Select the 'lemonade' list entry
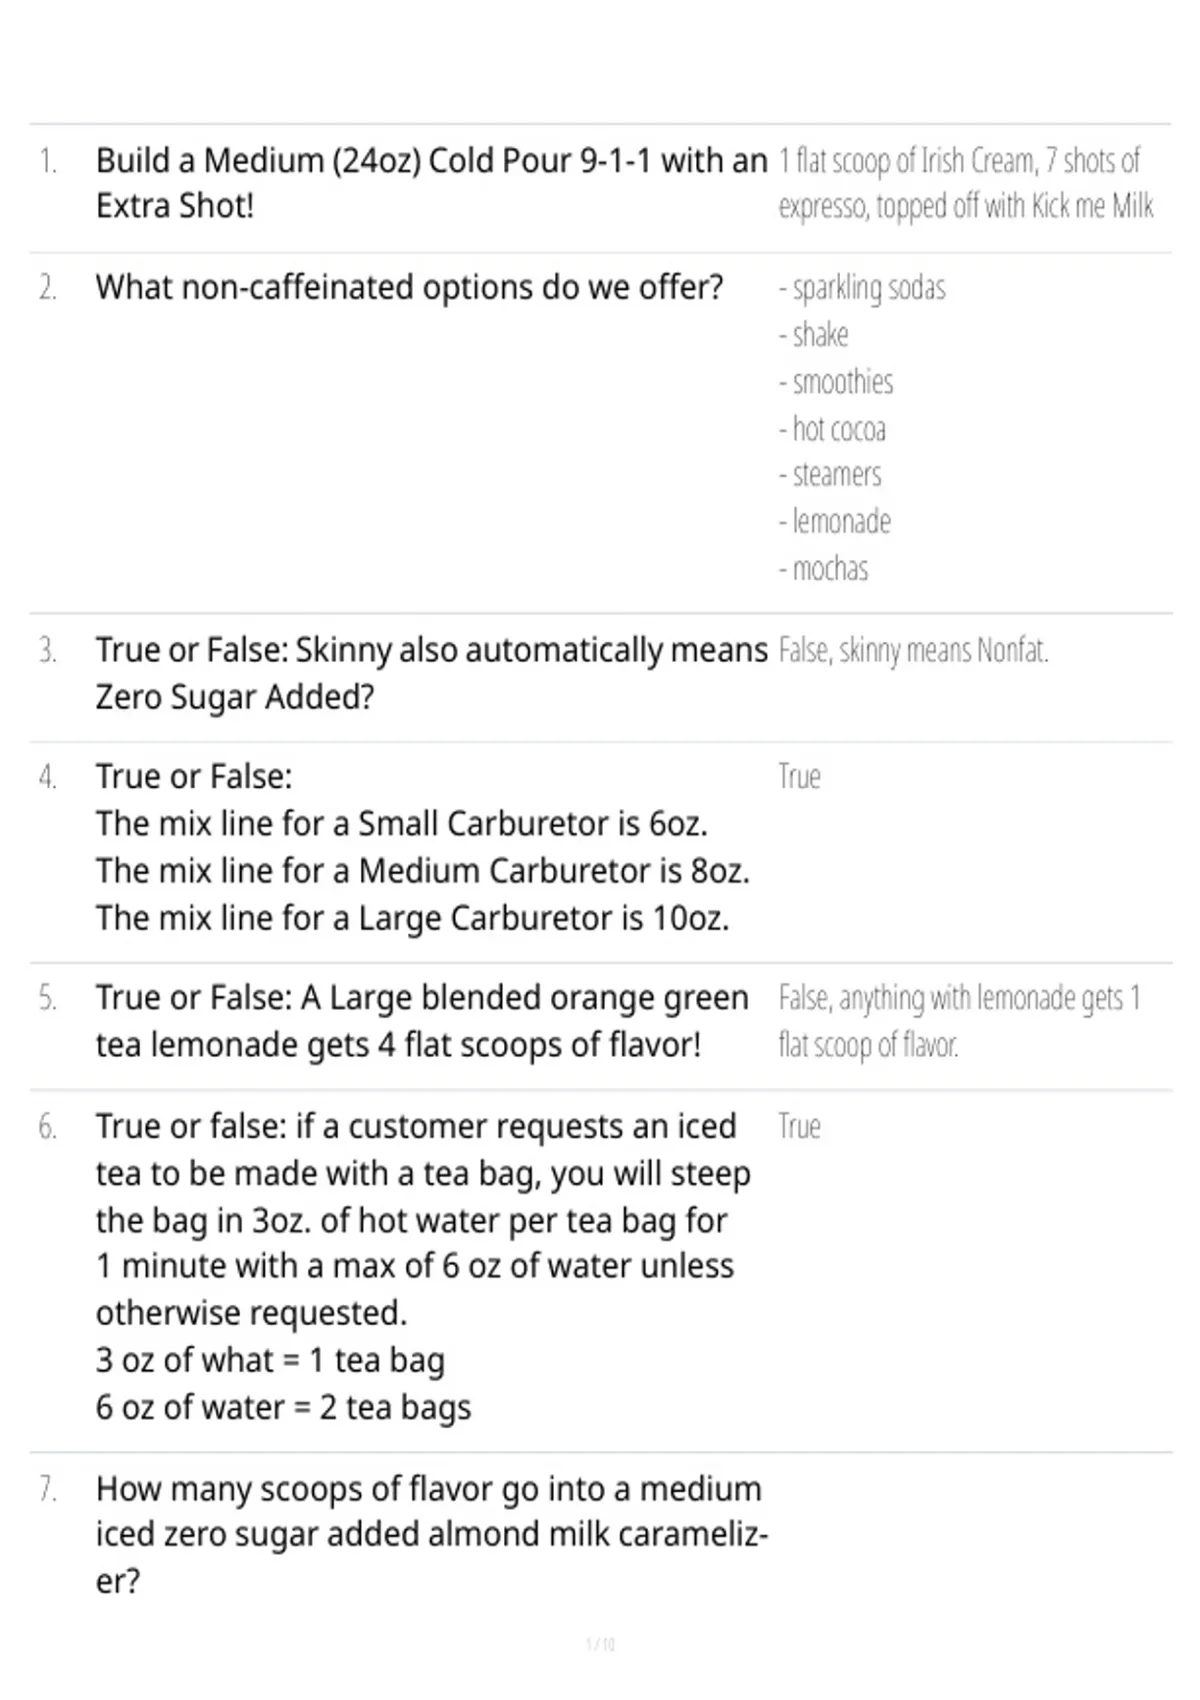 (835, 522)
